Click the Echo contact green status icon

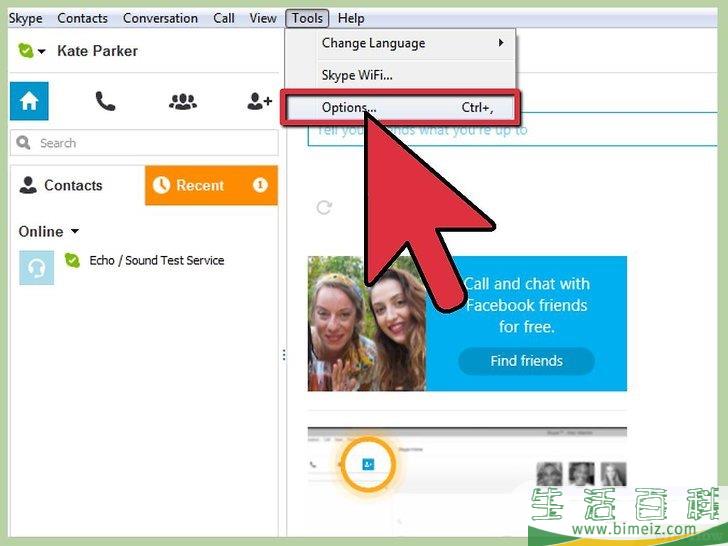point(72,260)
